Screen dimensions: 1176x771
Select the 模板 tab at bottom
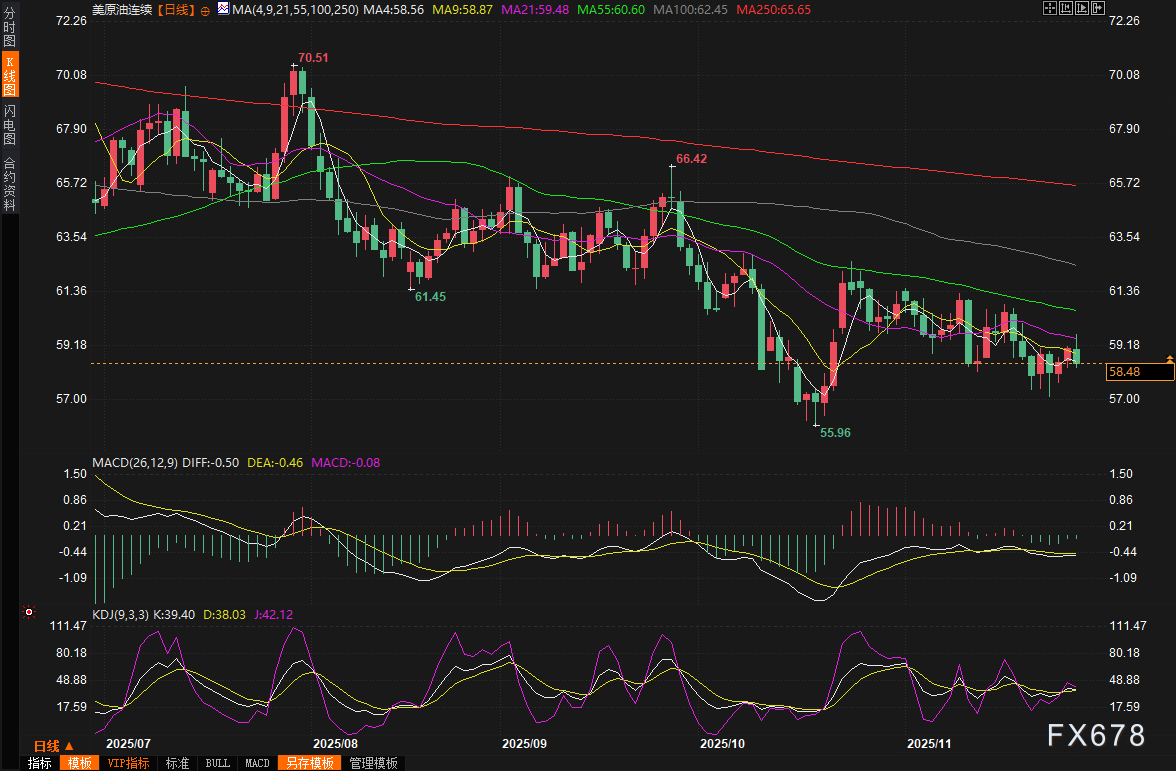[x=78, y=763]
